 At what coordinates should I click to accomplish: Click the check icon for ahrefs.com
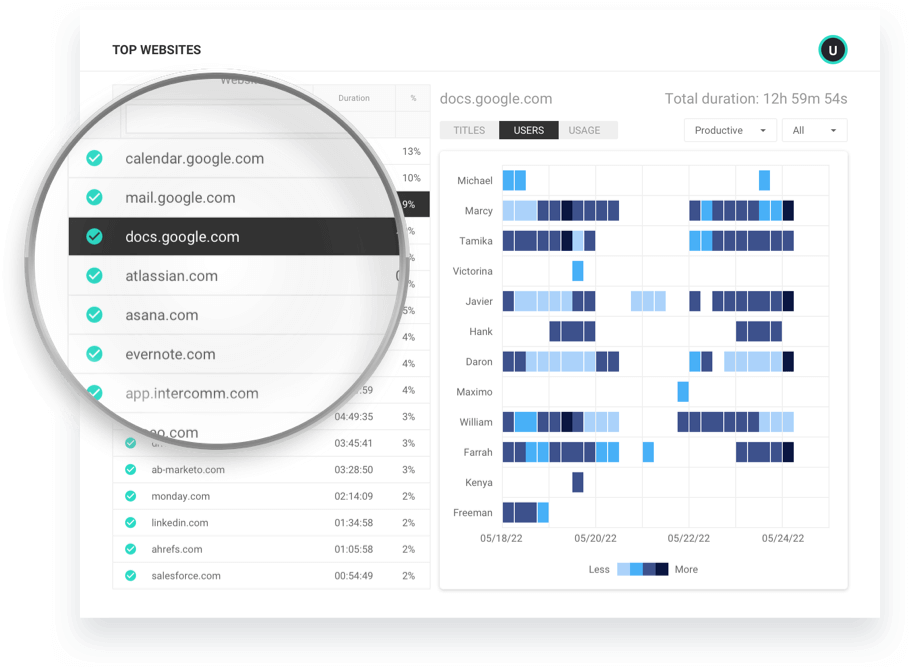[131, 549]
